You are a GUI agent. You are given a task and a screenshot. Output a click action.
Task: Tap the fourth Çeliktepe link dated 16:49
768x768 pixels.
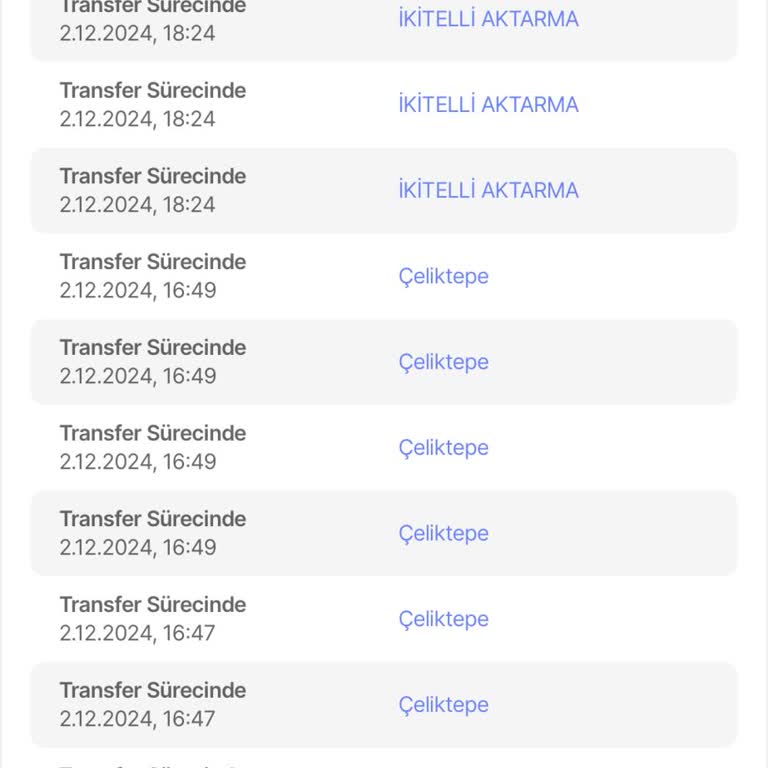[x=443, y=534]
